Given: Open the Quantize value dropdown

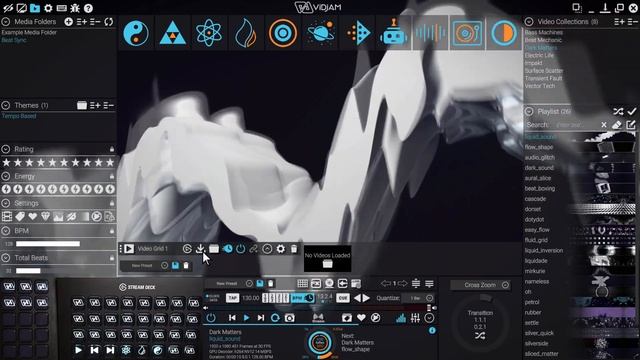Looking at the screenshot, I should [x=429, y=298].
